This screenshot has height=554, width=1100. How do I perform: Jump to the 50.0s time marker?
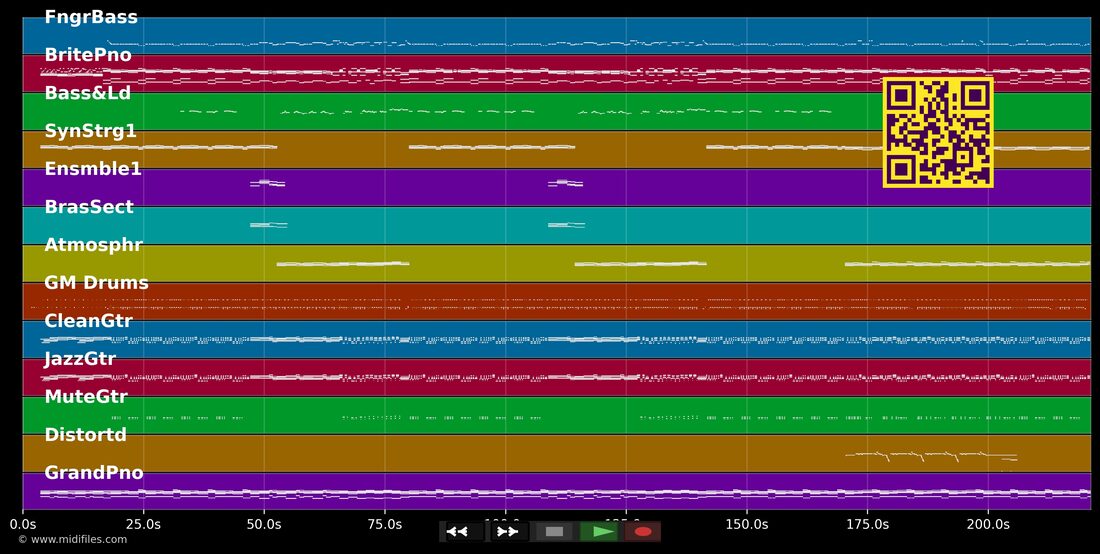click(264, 524)
